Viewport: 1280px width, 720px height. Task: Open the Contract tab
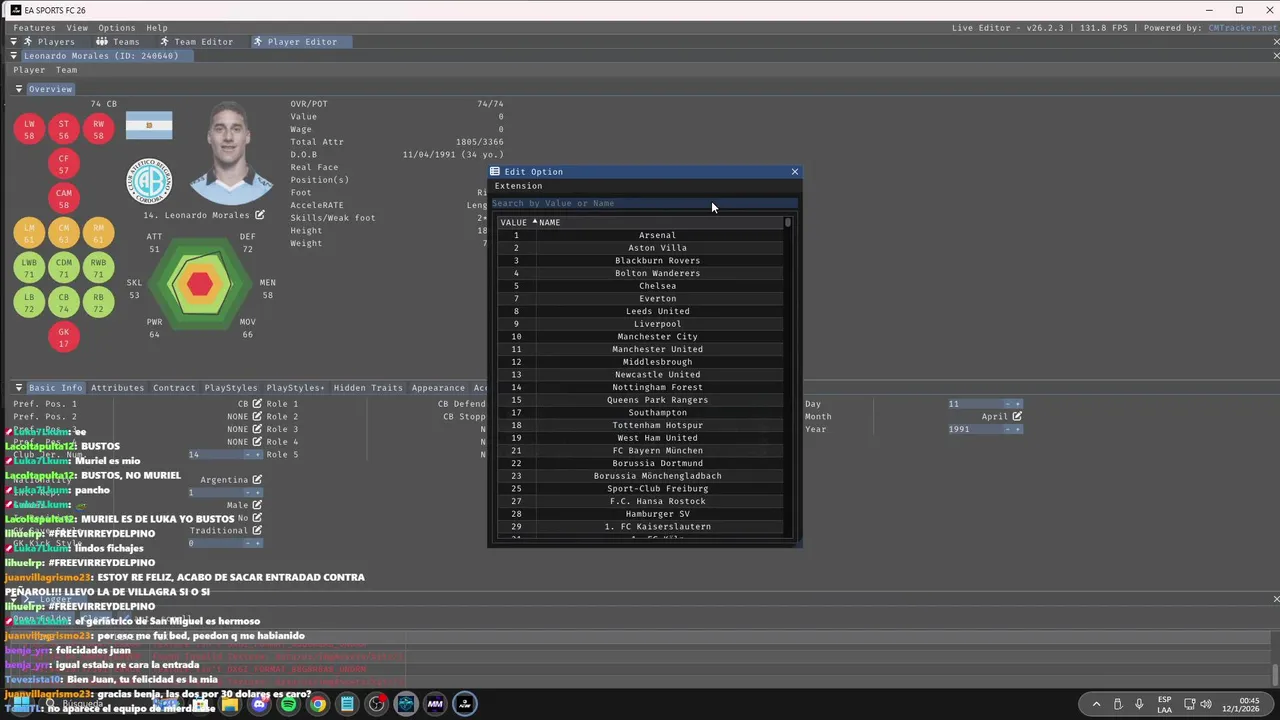pos(174,388)
